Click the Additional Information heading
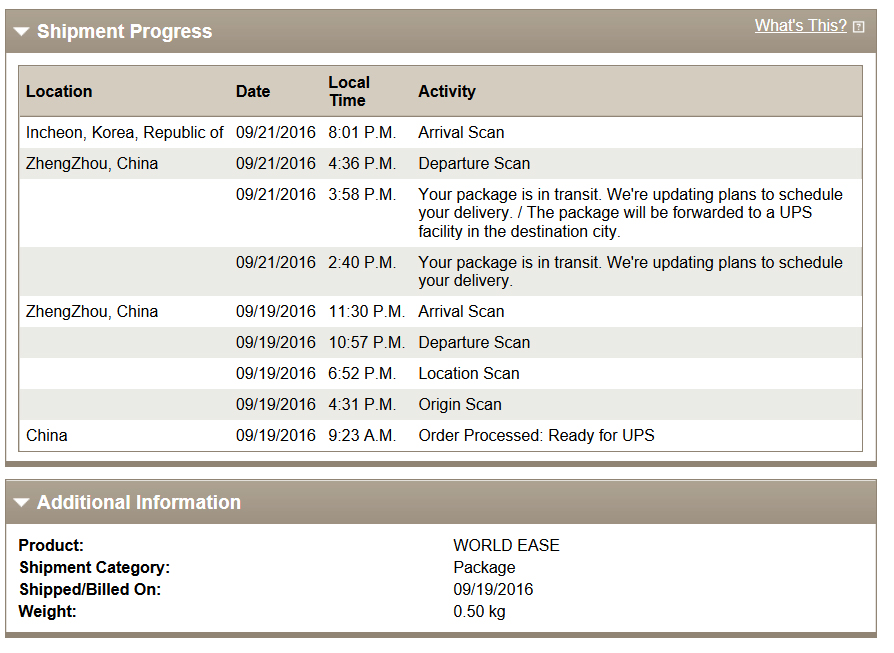 click(139, 502)
